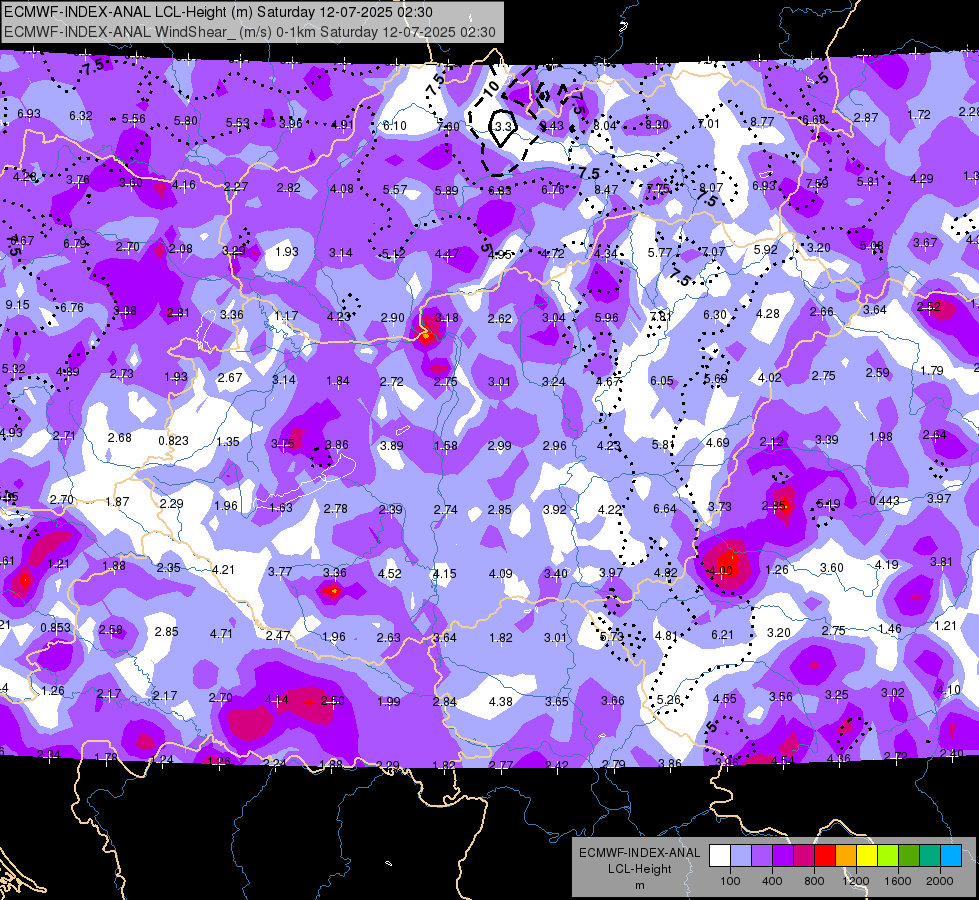This screenshot has width=979, height=900.
Task: Click the pale lavender swatch next to white
Action: pyautogui.click(x=741, y=856)
